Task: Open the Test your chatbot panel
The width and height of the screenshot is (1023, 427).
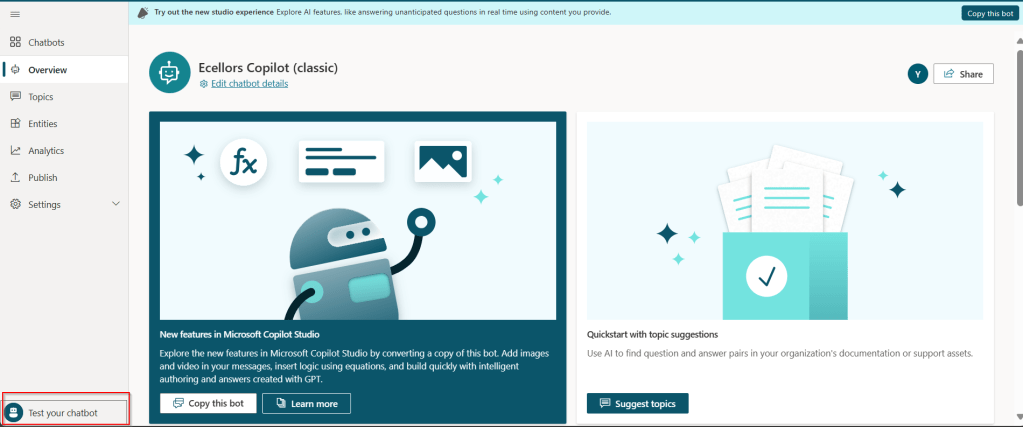Action: pos(66,413)
